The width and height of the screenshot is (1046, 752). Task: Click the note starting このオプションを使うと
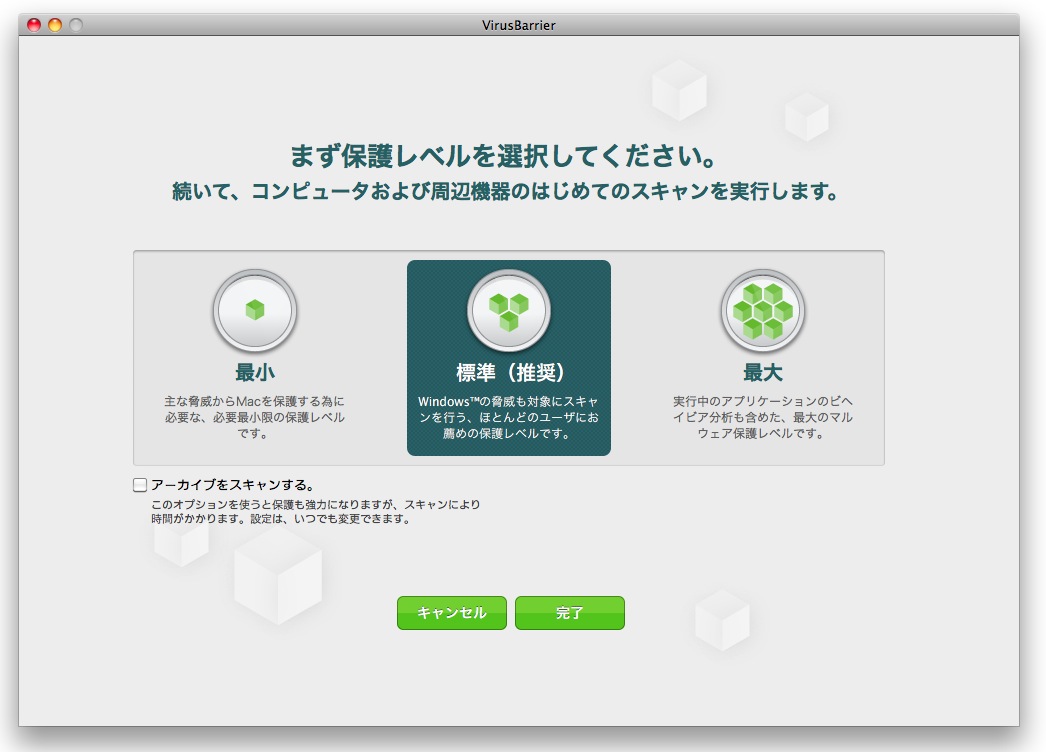pyautogui.click(x=316, y=511)
